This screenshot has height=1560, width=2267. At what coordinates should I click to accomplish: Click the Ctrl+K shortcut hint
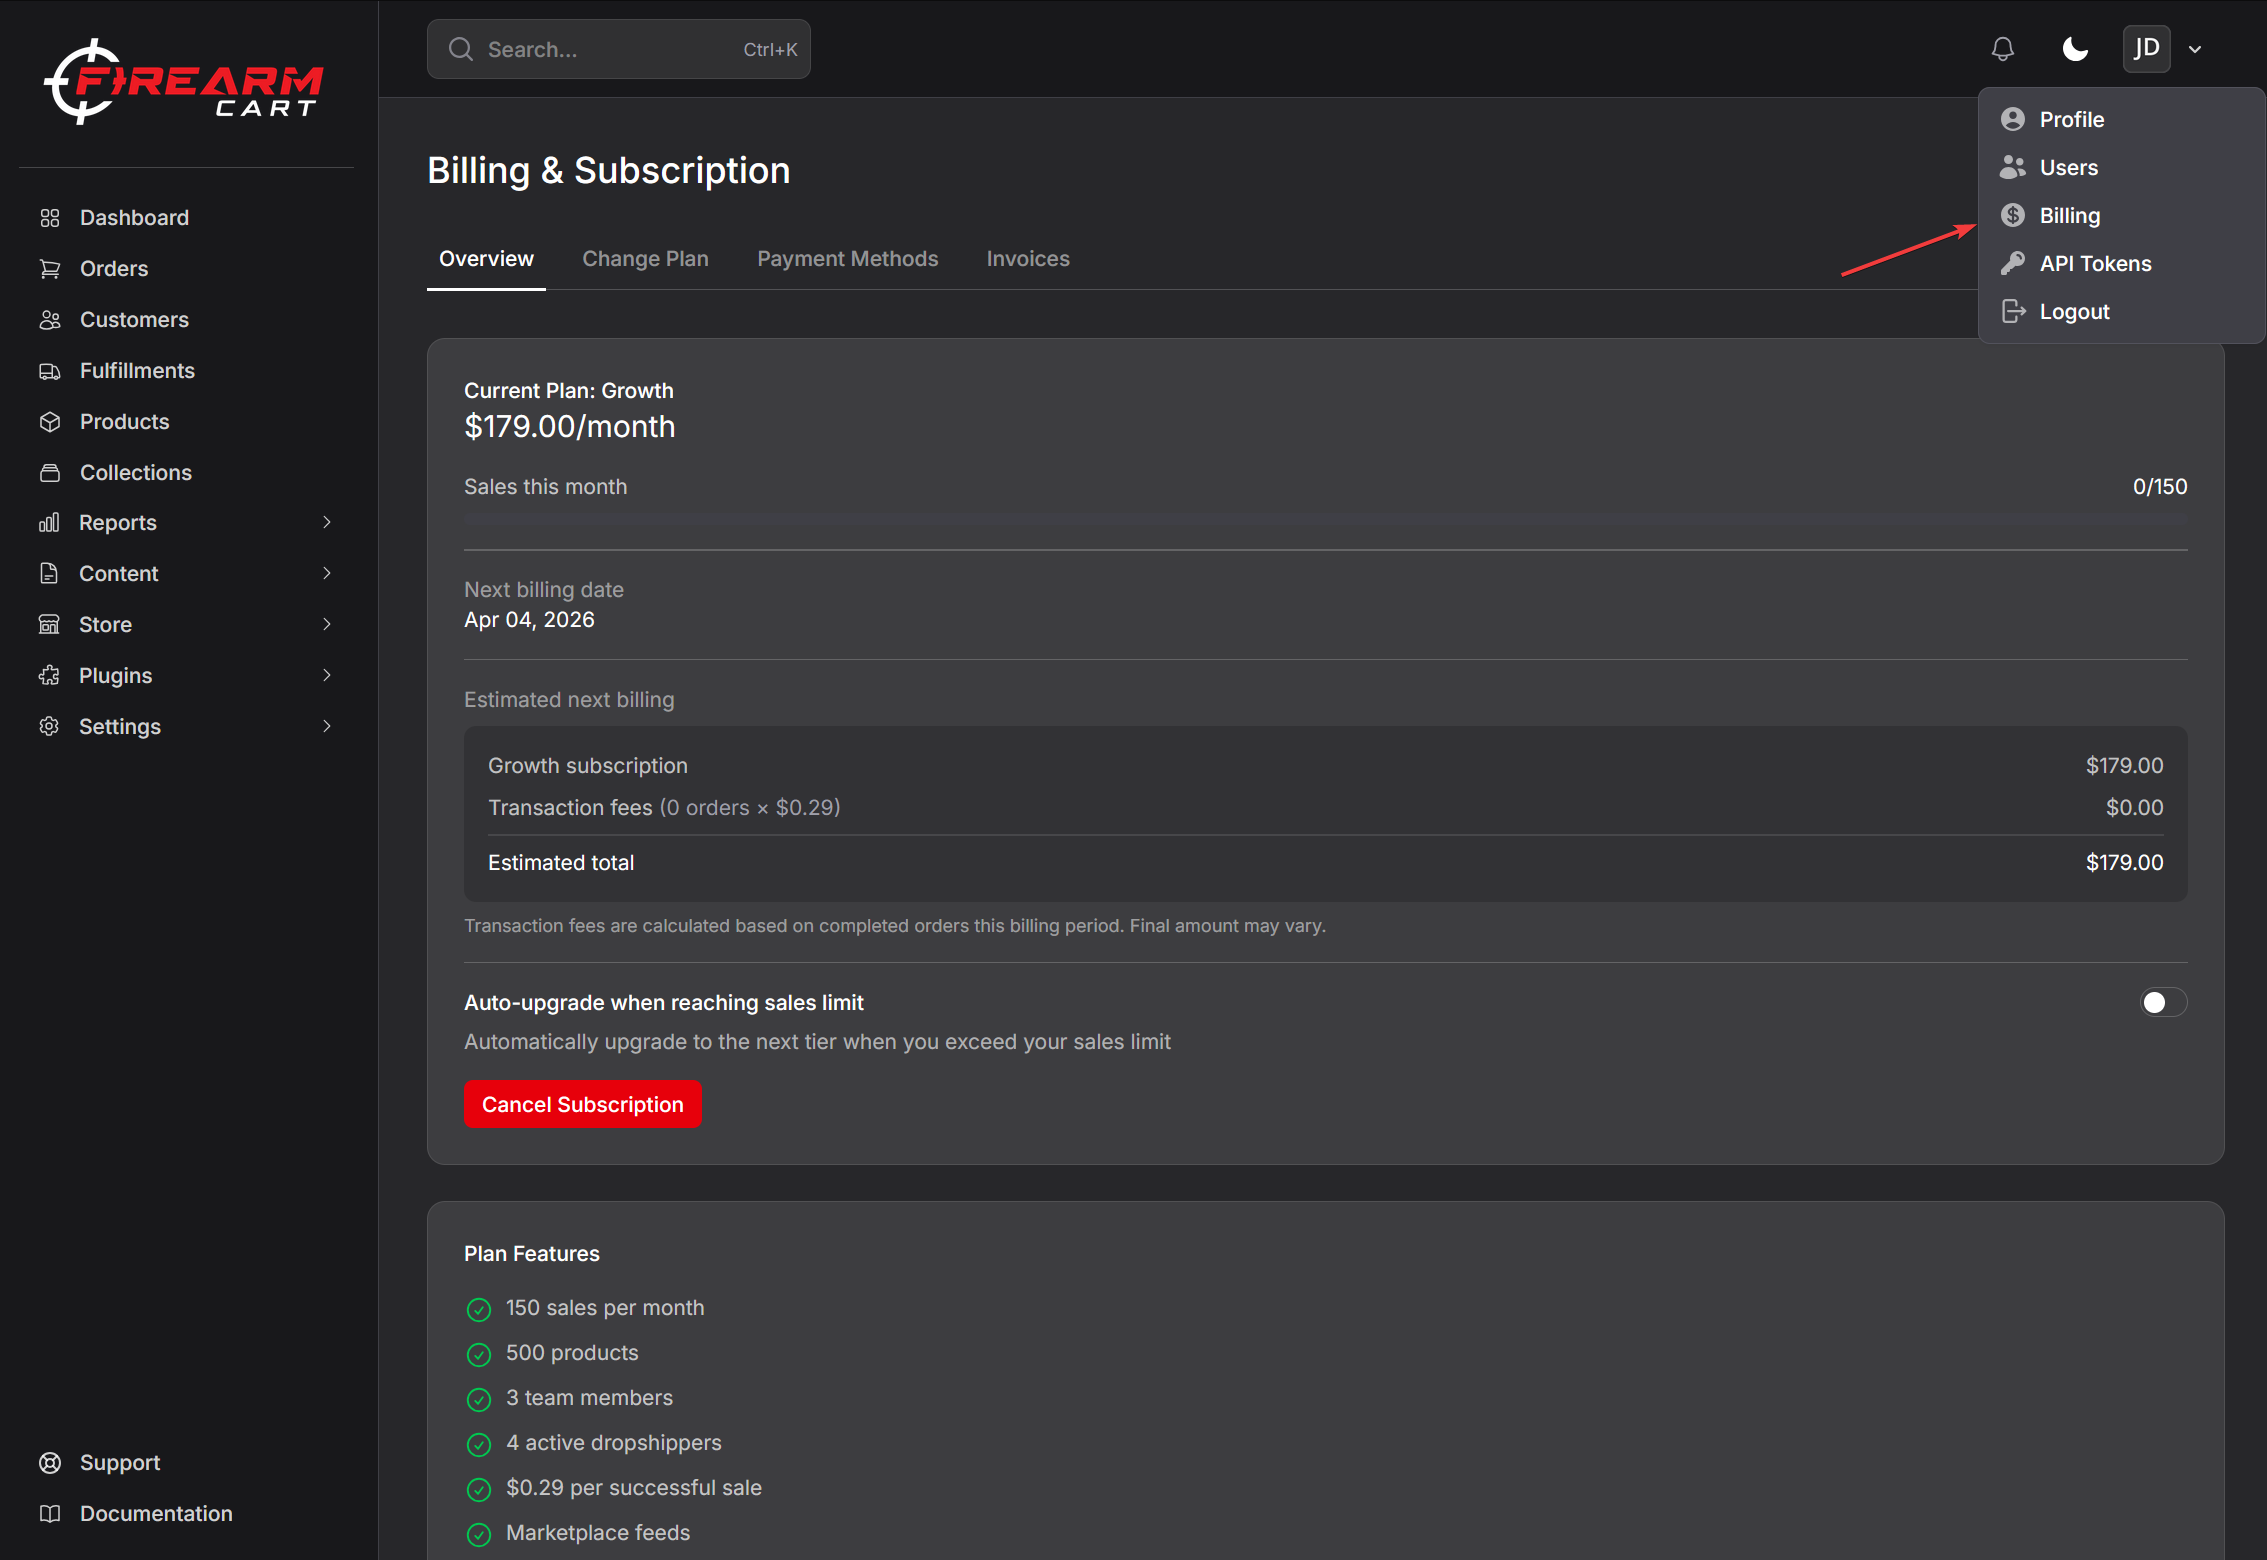pyautogui.click(x=770, y=50)
